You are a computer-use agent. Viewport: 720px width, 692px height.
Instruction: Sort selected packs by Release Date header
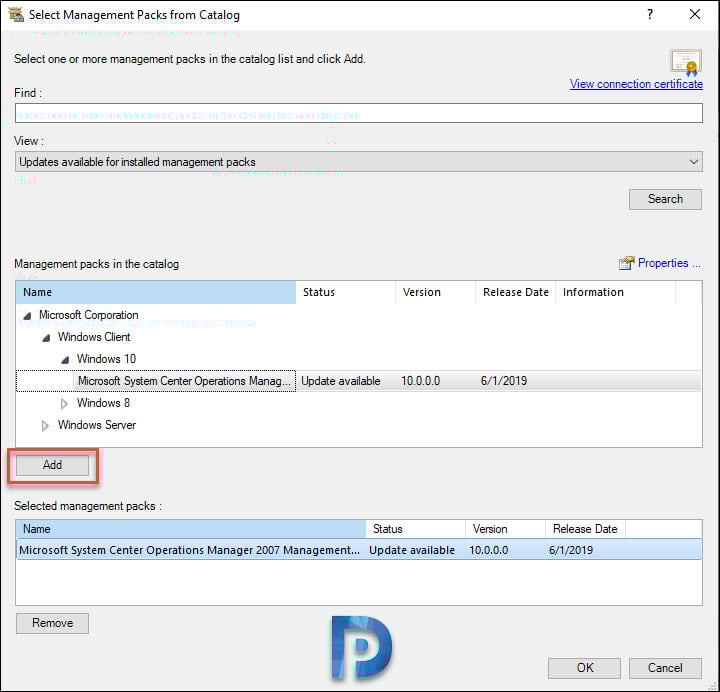585,529
